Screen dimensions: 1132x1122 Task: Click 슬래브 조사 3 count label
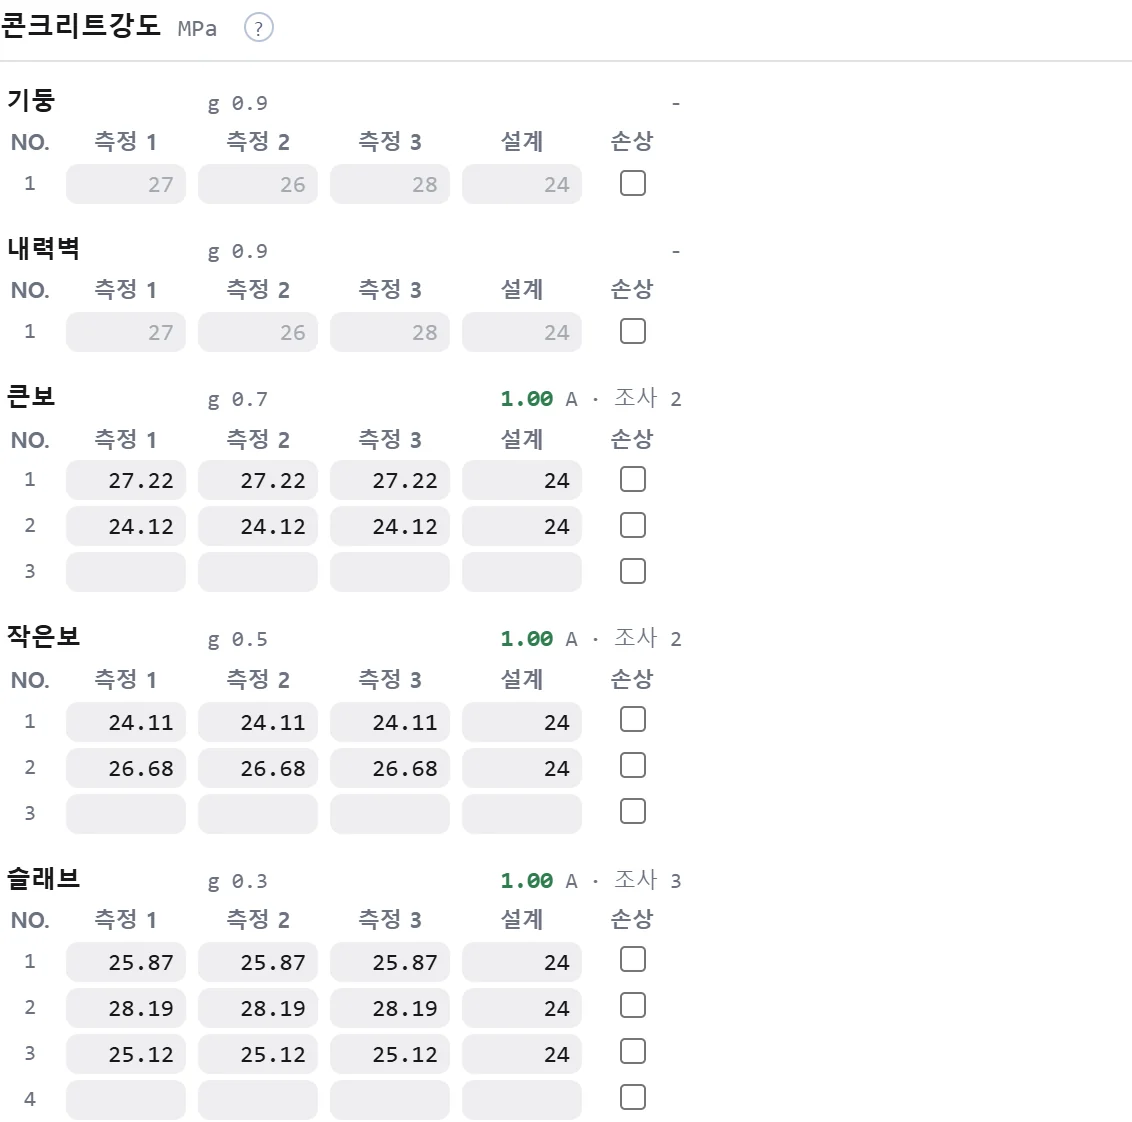[648, 880]
